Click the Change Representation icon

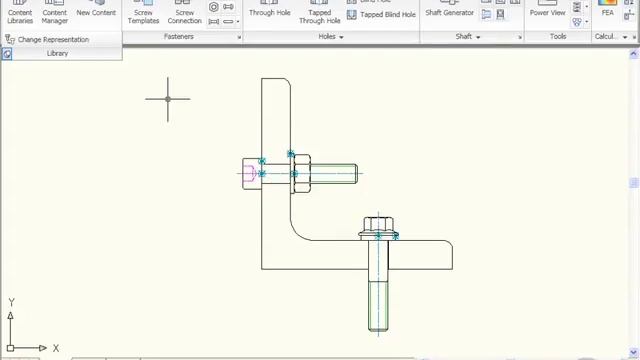coord(10,39)
